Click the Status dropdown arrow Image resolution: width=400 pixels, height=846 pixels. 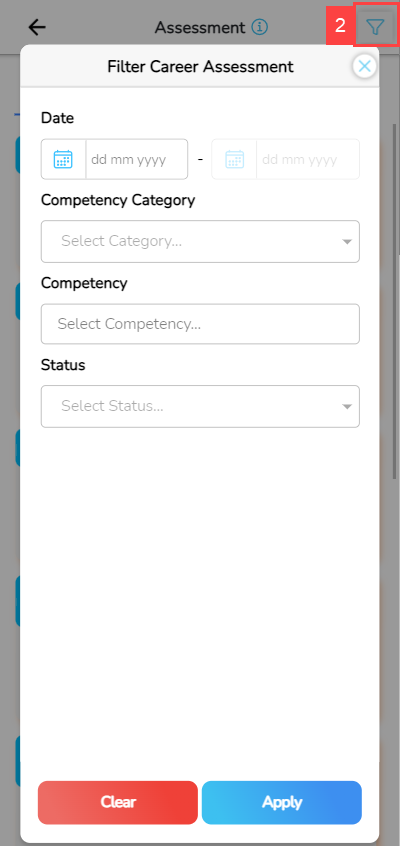tap(347, 407)
